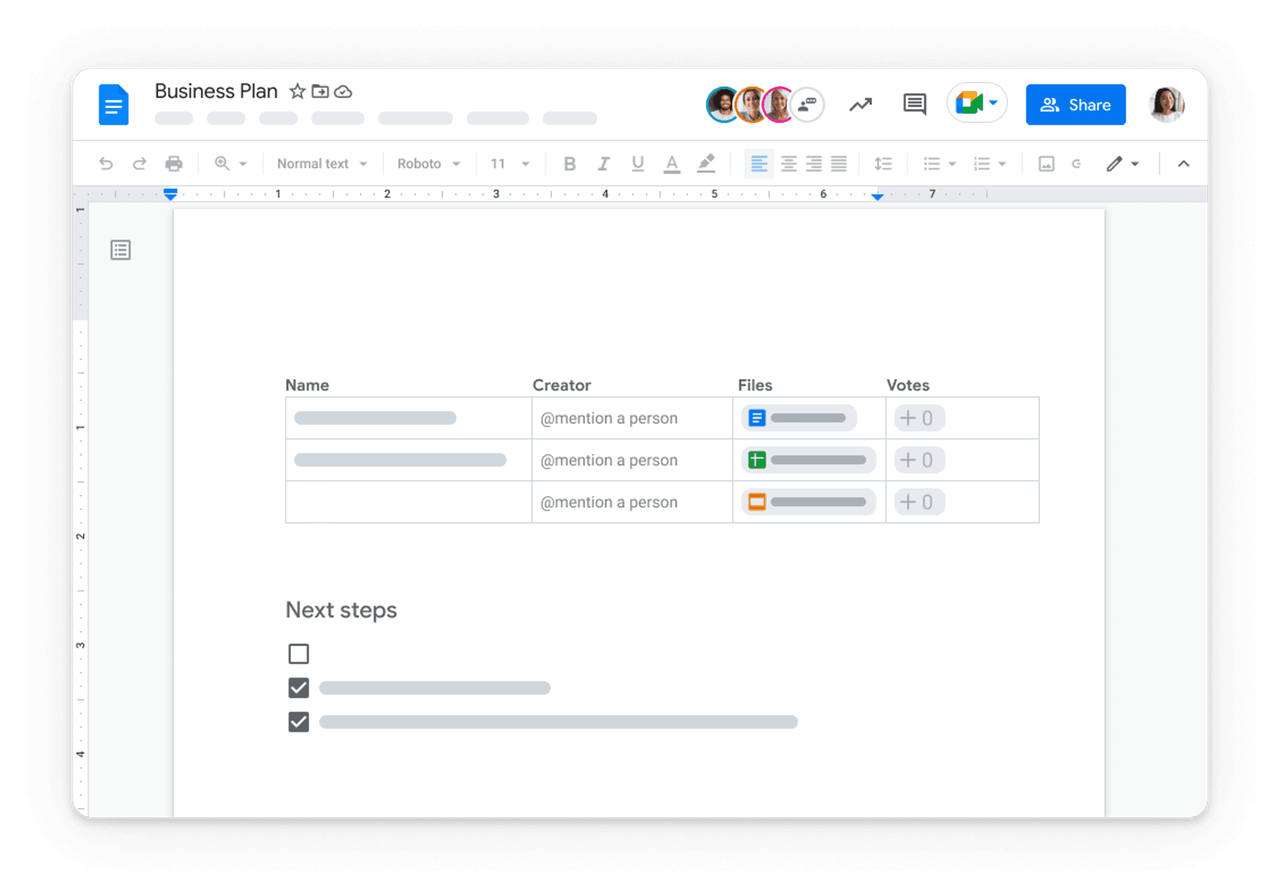Open the Roboto font family dropdown

tap(428, 163)
